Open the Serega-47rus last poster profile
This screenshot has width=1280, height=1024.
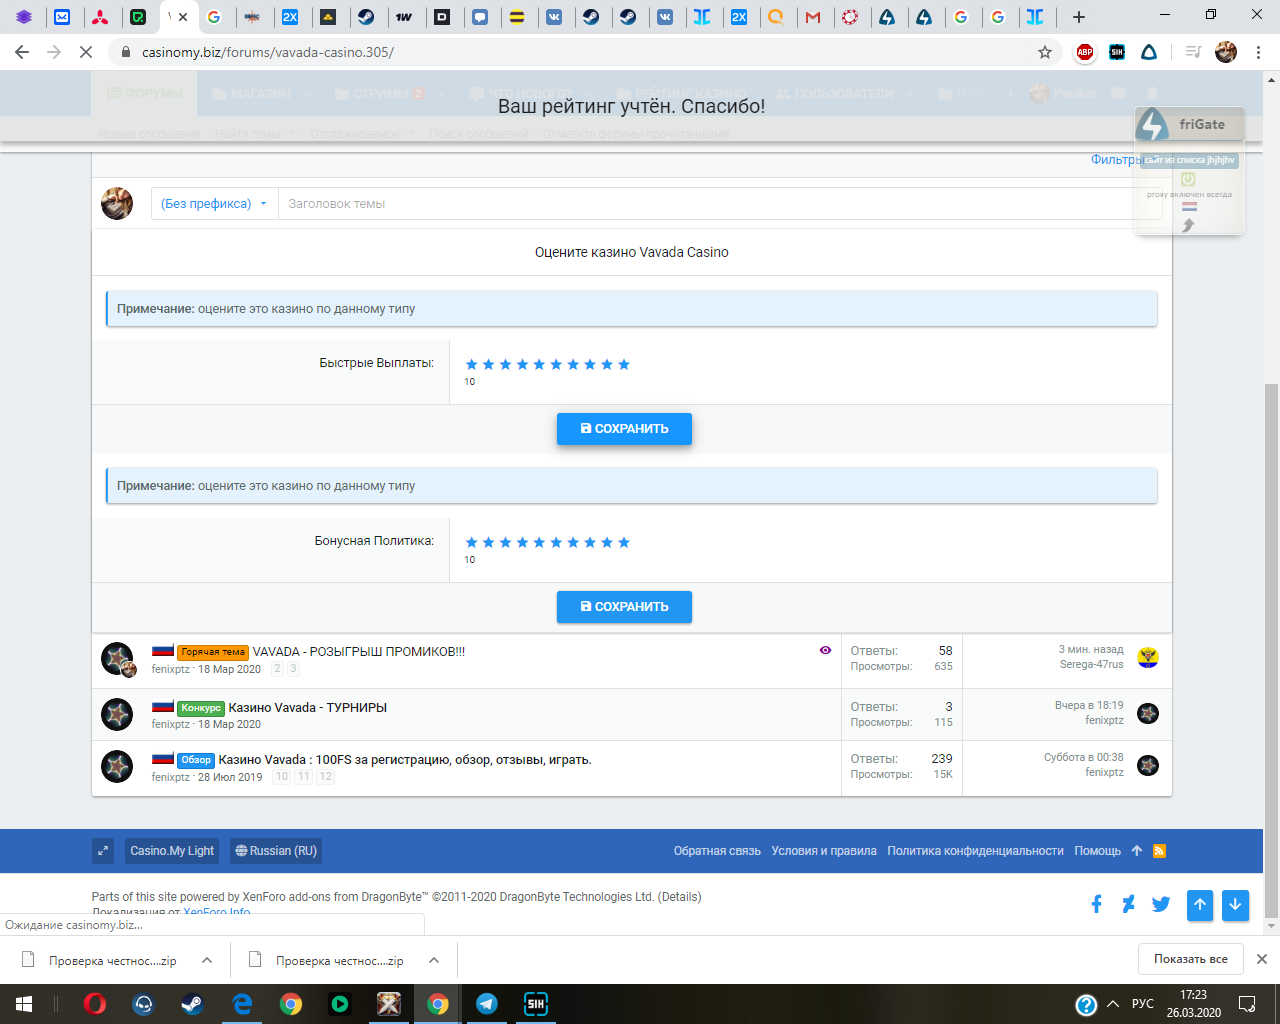1092,664
